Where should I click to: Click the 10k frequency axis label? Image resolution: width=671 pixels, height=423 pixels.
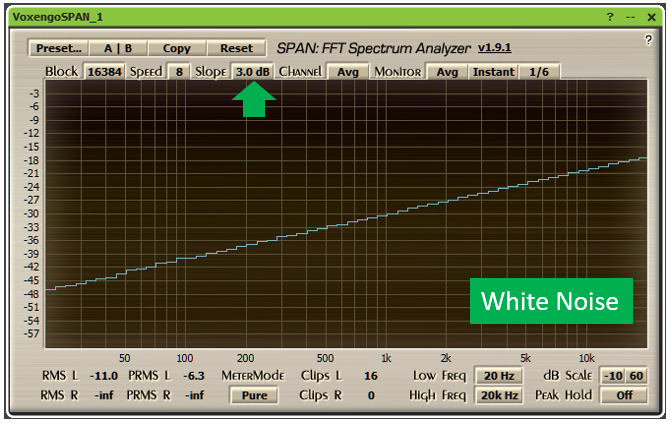point(587,358)
